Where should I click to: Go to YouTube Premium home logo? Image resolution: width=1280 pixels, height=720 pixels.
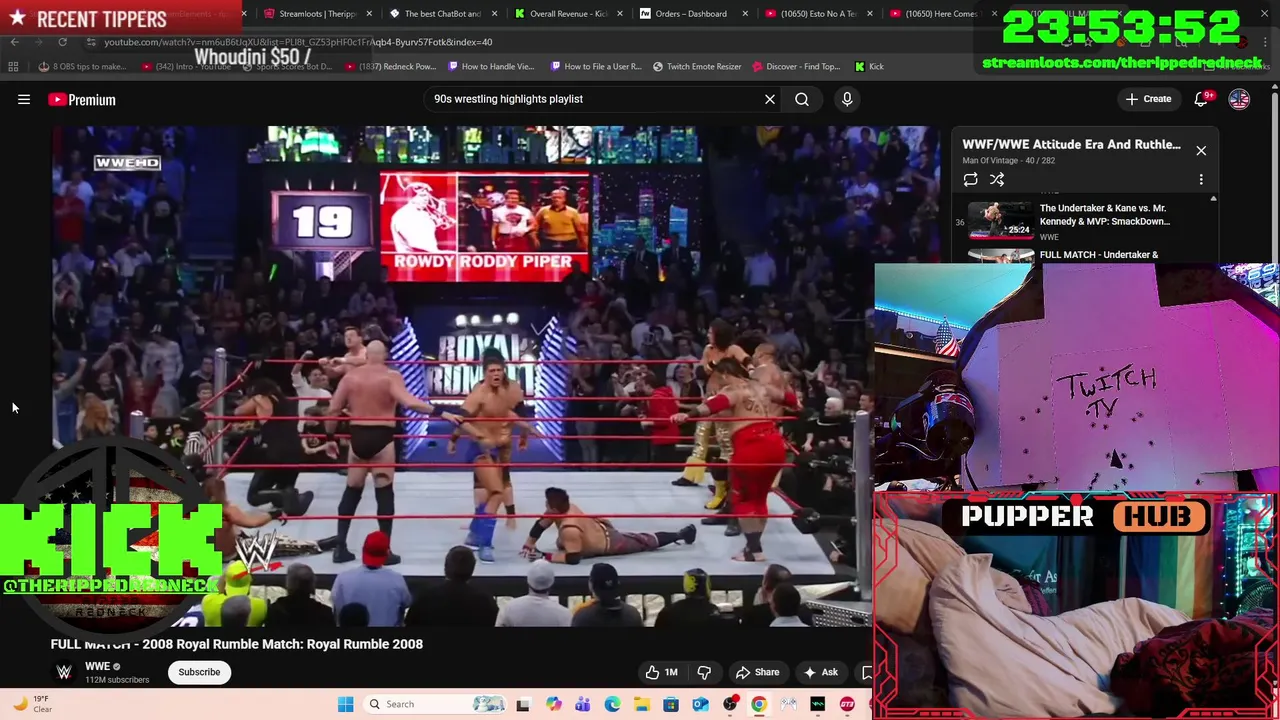pyautogui.click(x=82, y=99)
